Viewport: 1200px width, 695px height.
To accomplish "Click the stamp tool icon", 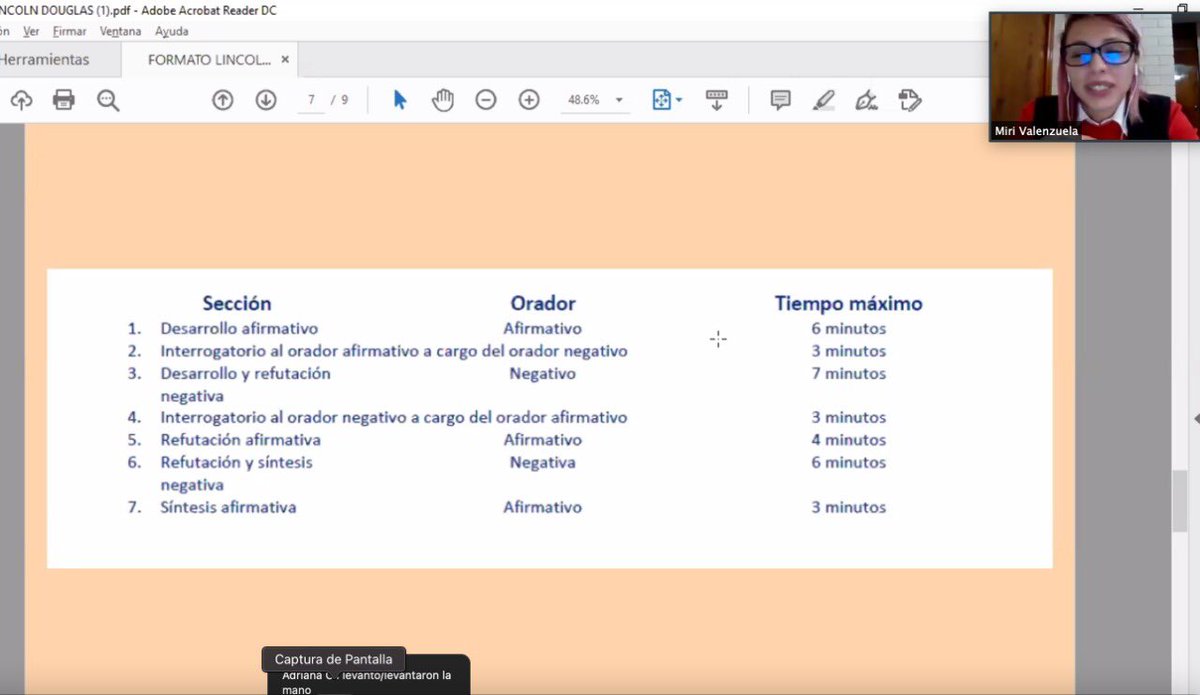I will pos(910,100).
